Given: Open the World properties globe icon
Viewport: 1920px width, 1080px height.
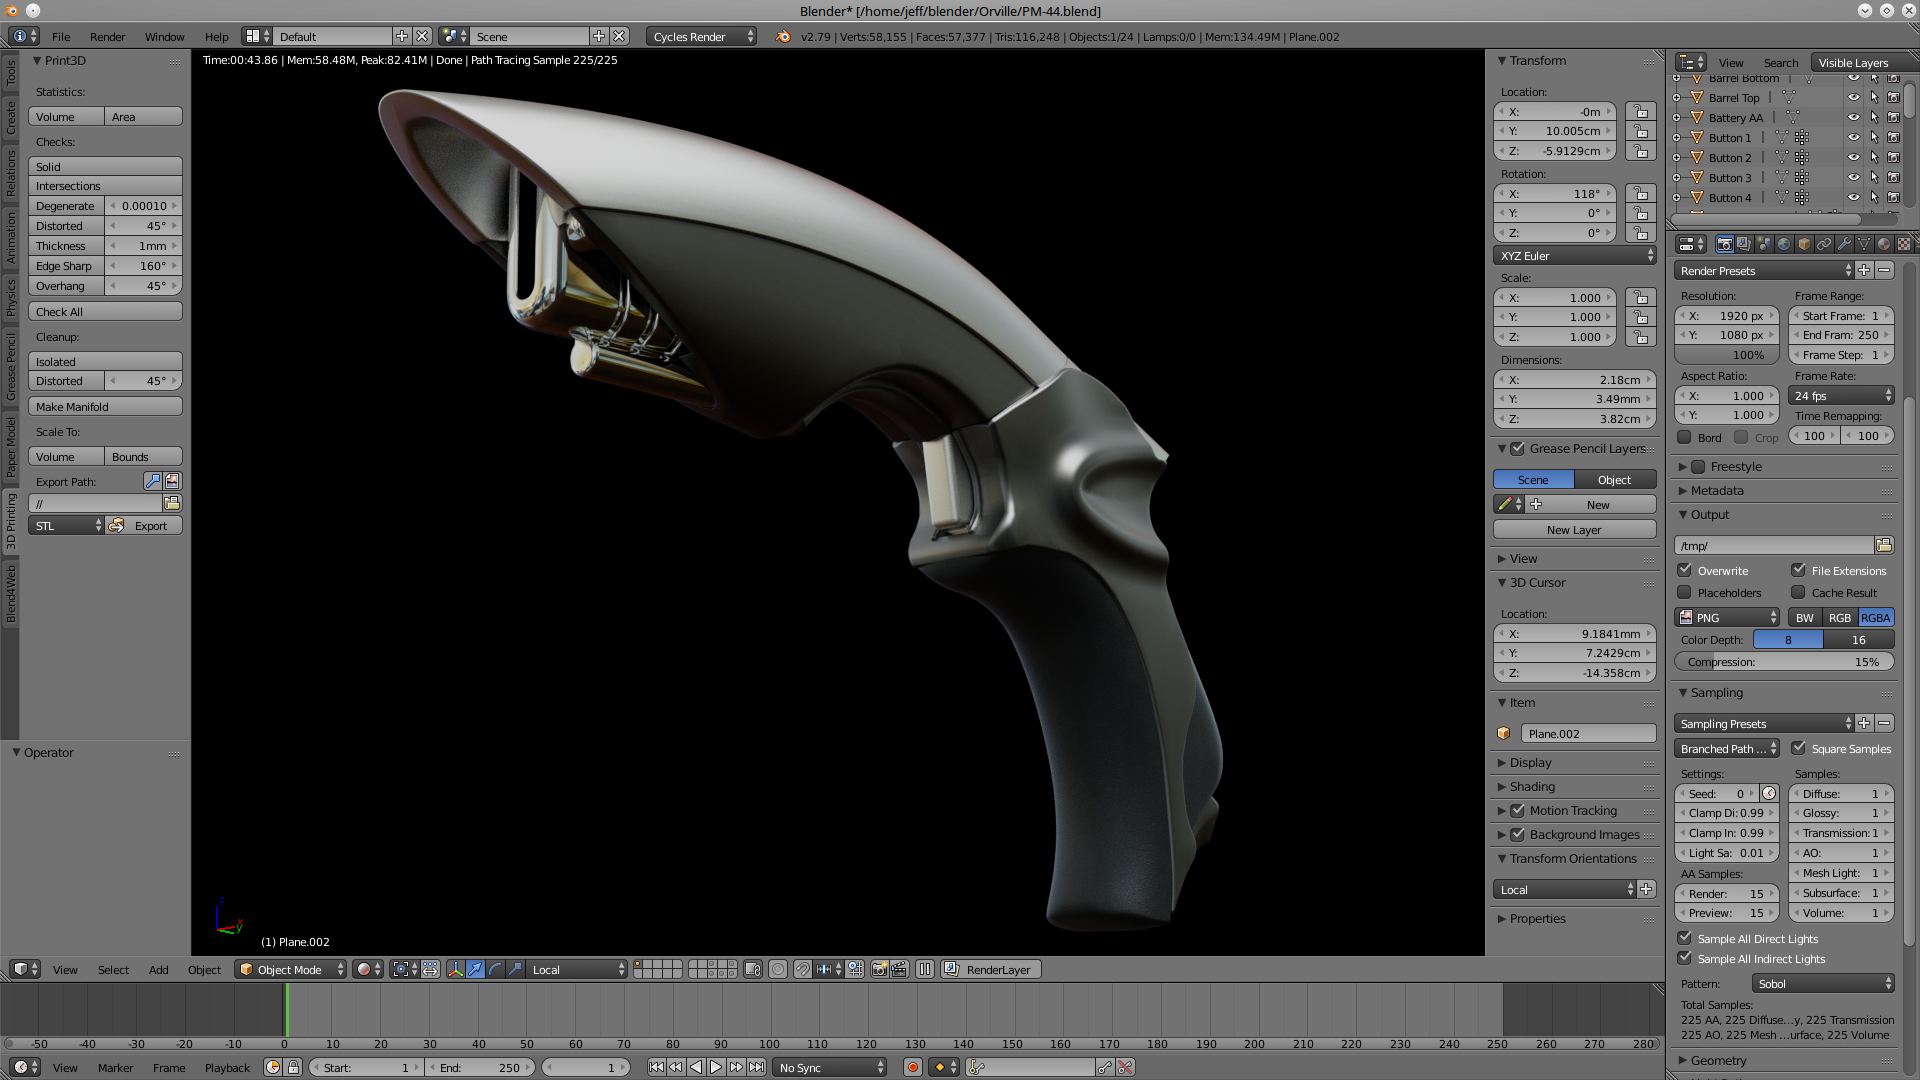Looking at the screenshot, I should 1784,244.
